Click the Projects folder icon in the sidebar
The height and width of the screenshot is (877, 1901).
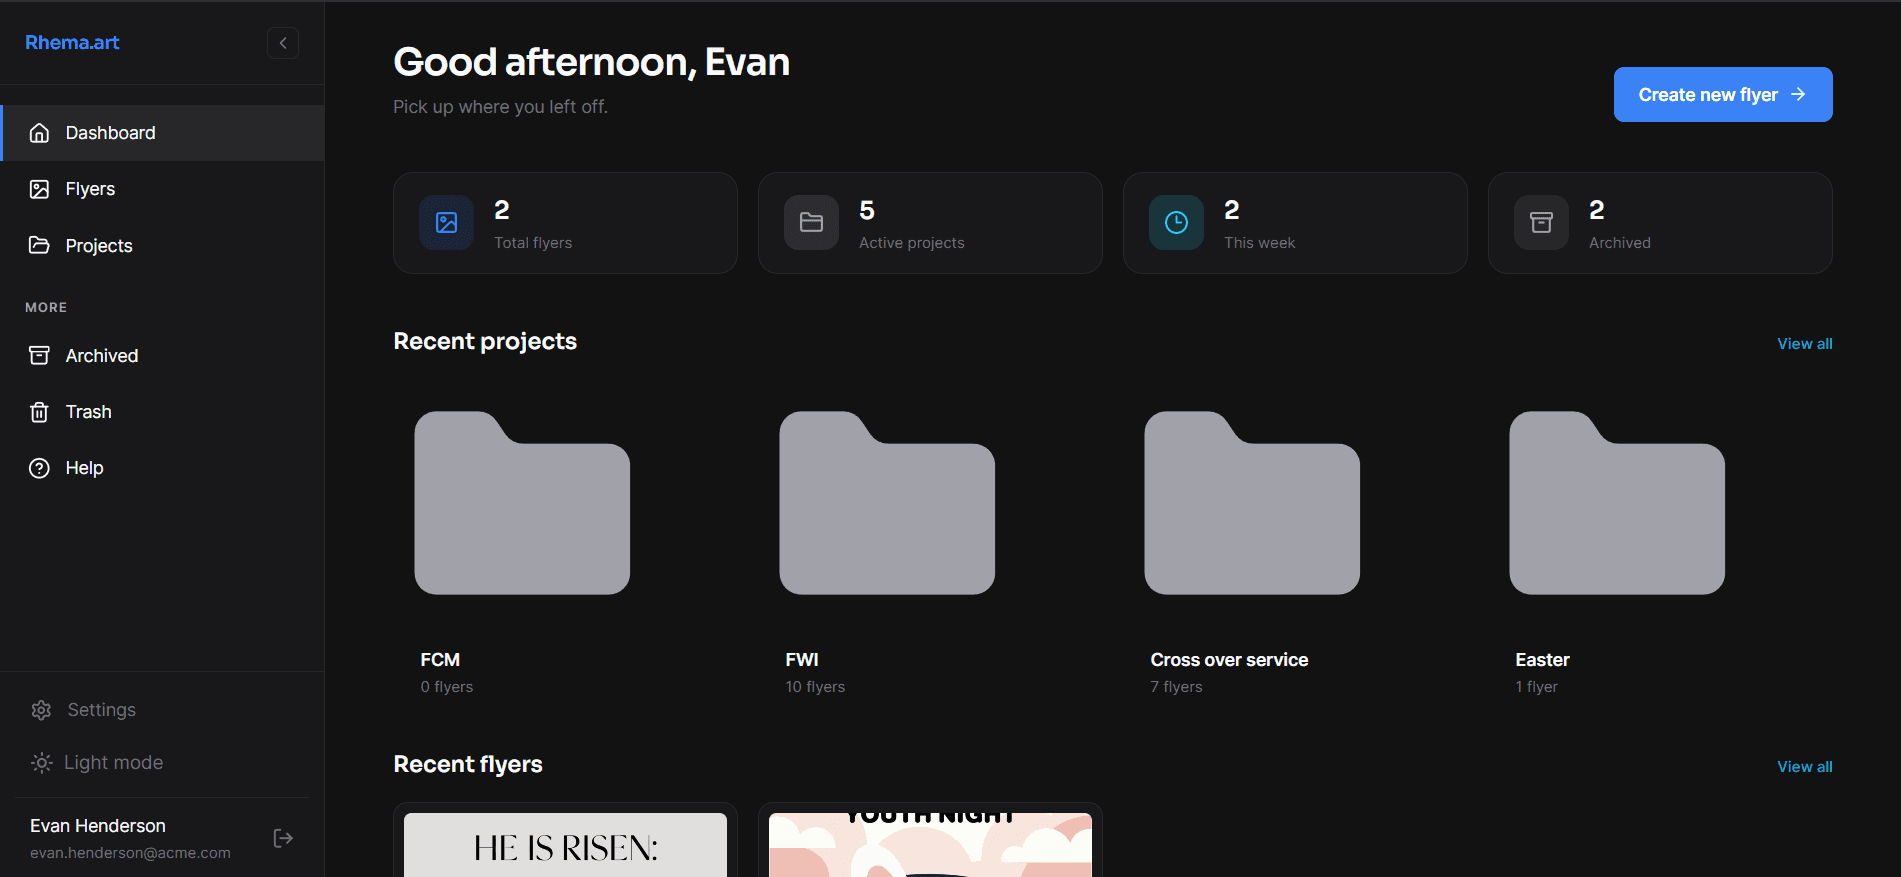tap(39, 245)
